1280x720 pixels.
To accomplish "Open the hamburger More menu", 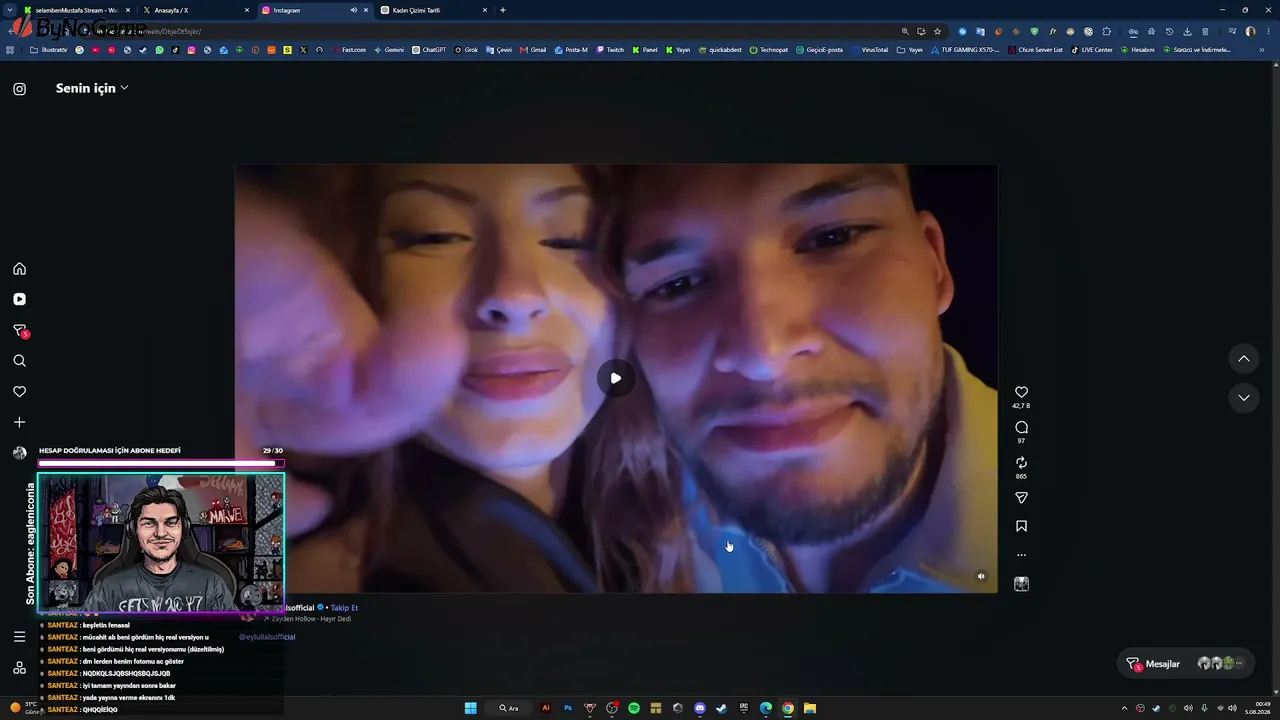I will pyautogui.click(x=19, y=636).
